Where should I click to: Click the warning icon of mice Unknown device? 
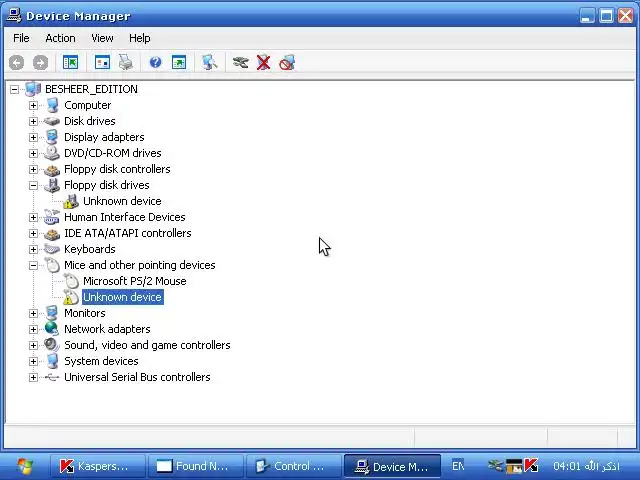(x=71, y=297)
